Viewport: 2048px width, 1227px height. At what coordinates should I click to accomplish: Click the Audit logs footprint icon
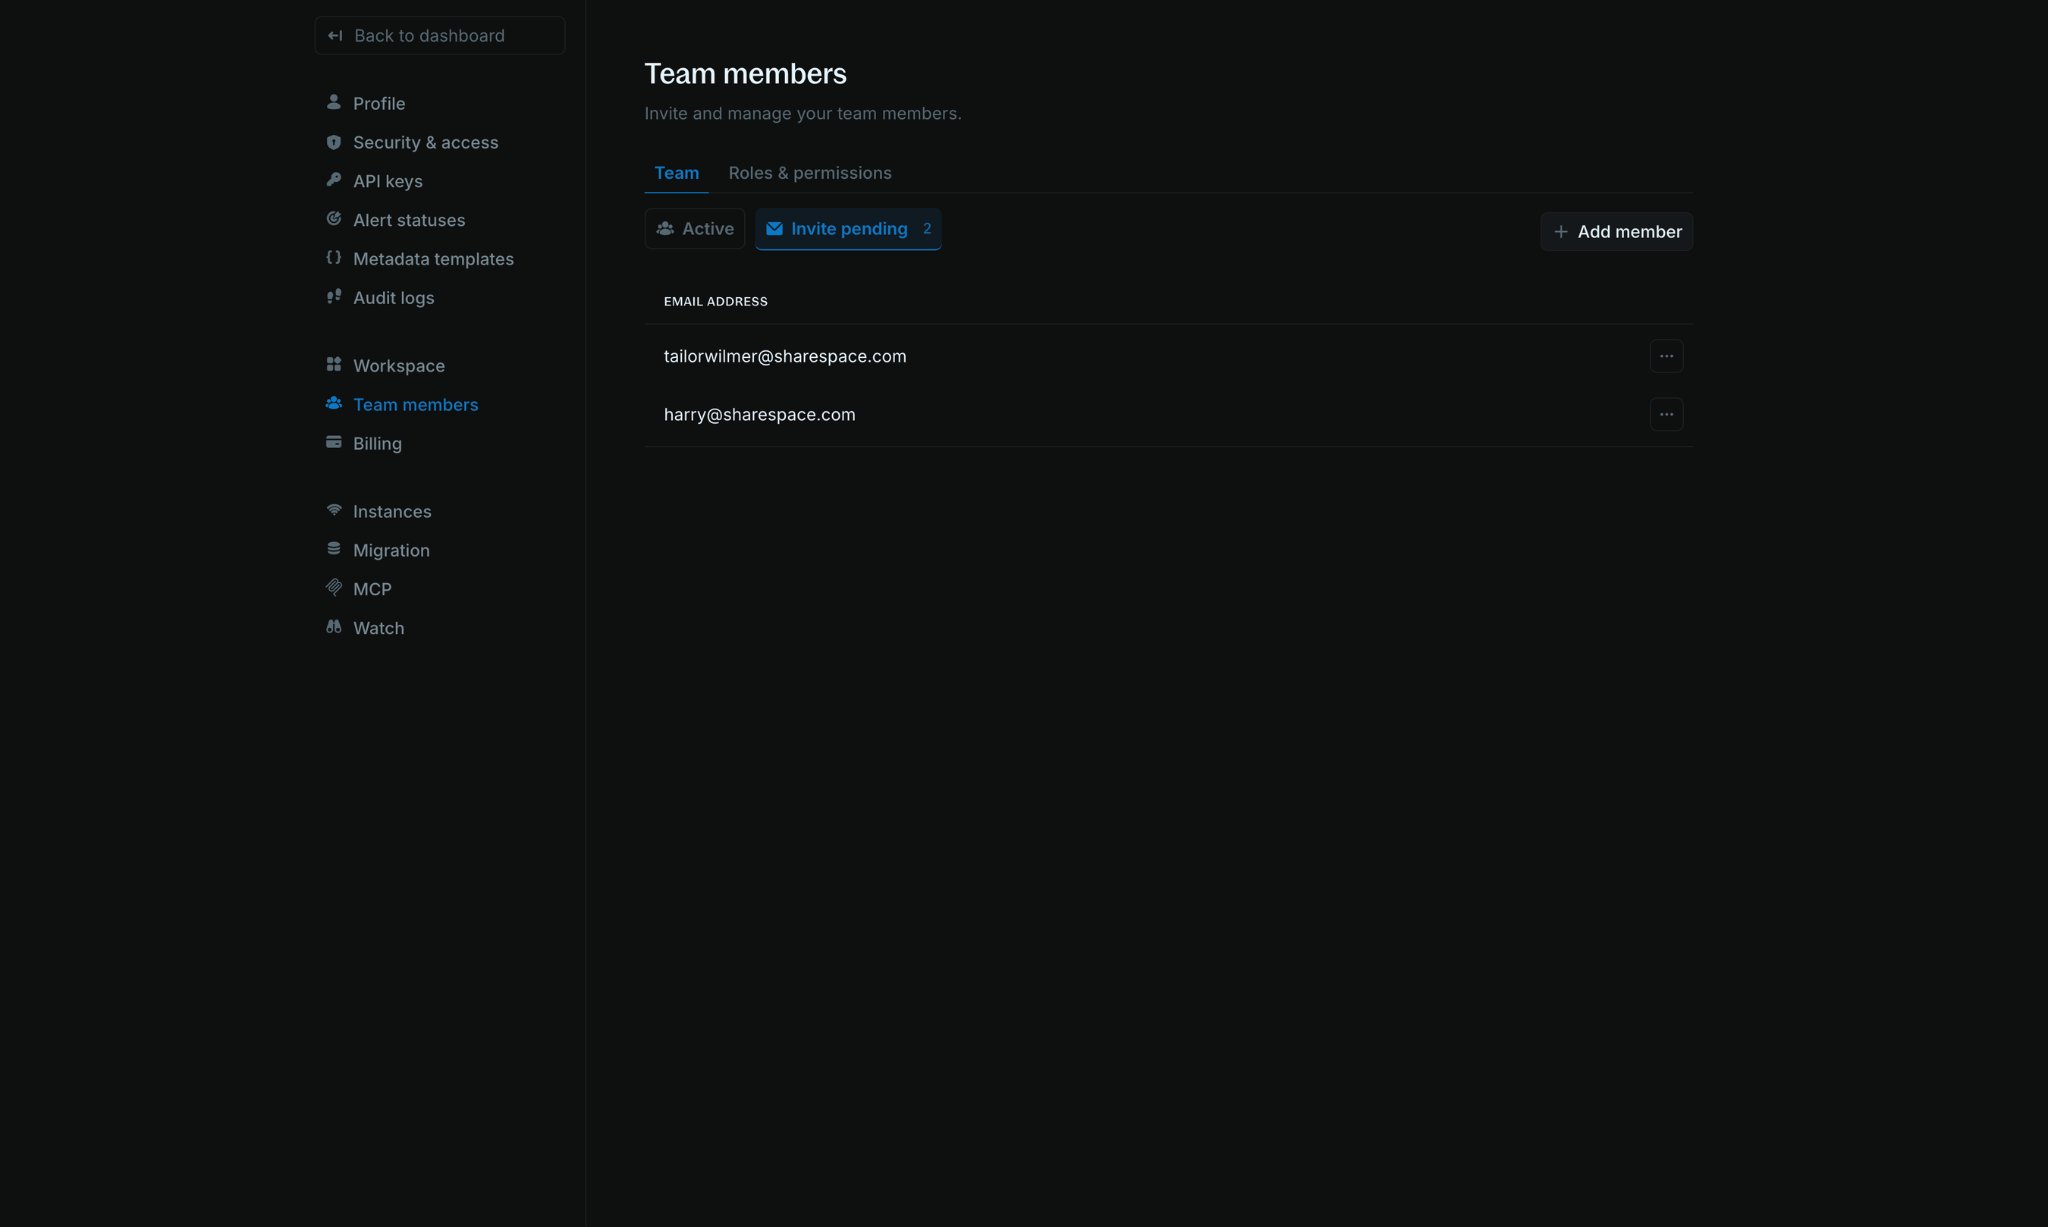(x=334, y=297)
